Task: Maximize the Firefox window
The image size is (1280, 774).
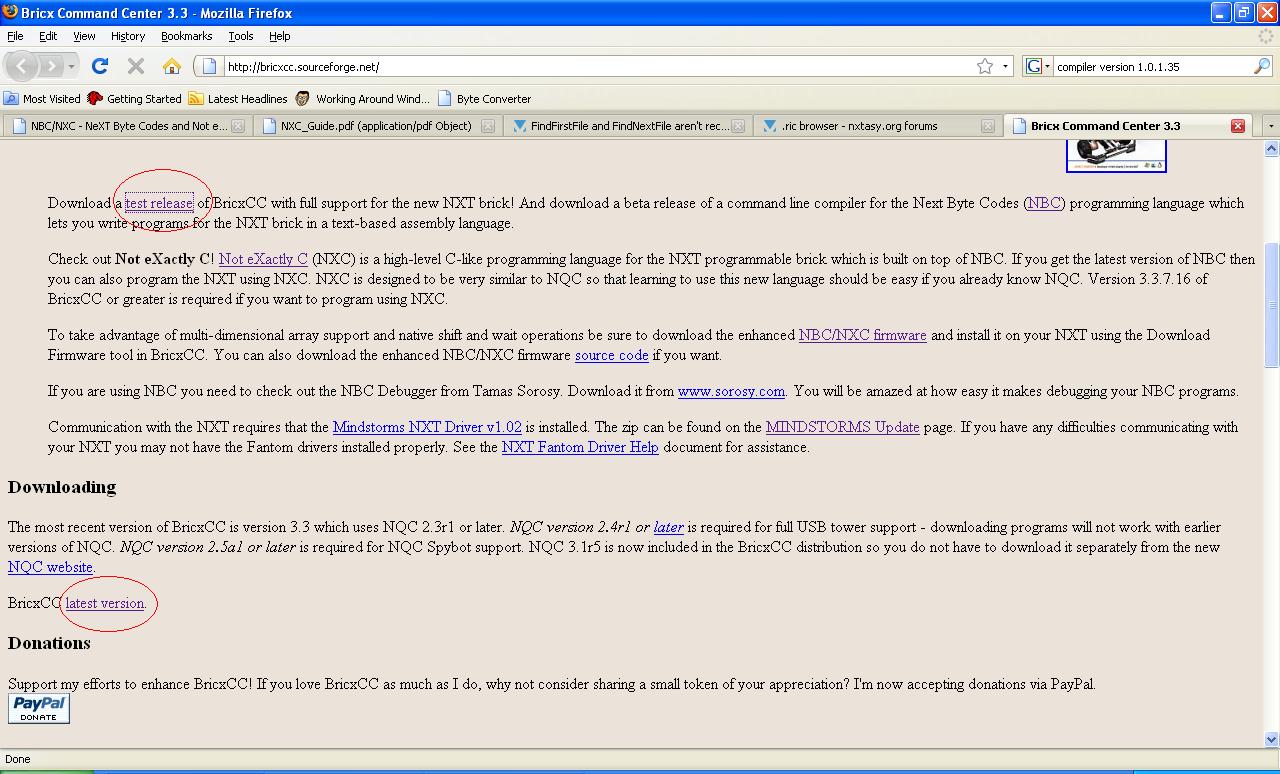Action: point(1244,13)
